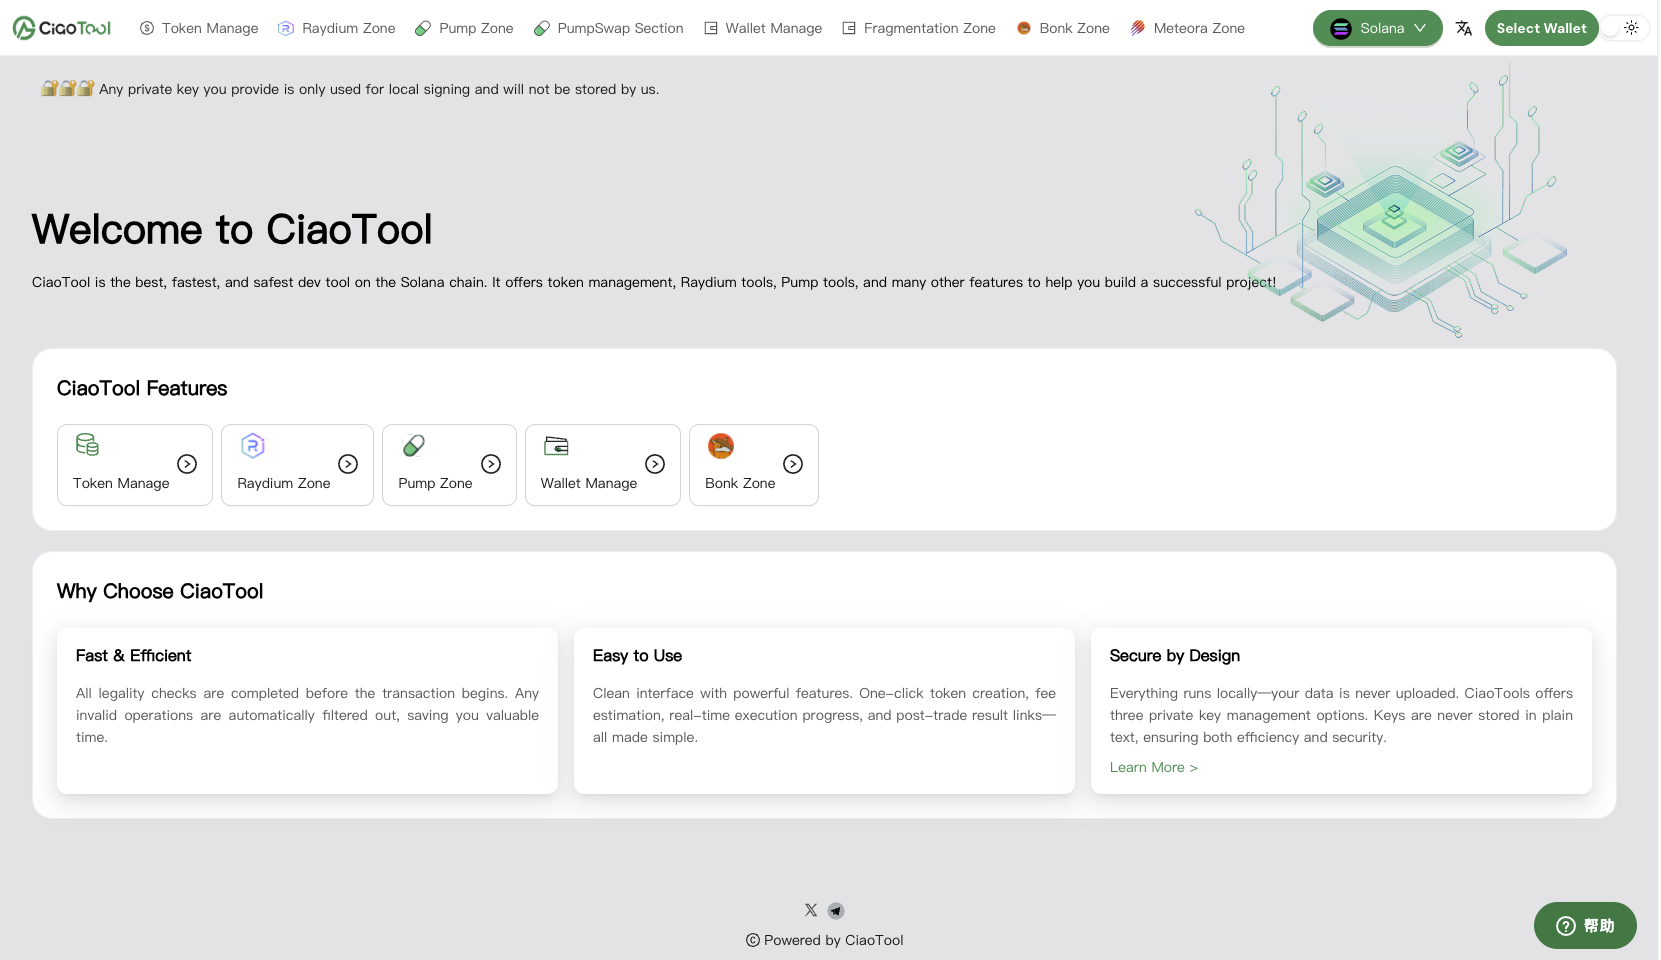Open the Fragmentation Zone navbar menu

919,28
